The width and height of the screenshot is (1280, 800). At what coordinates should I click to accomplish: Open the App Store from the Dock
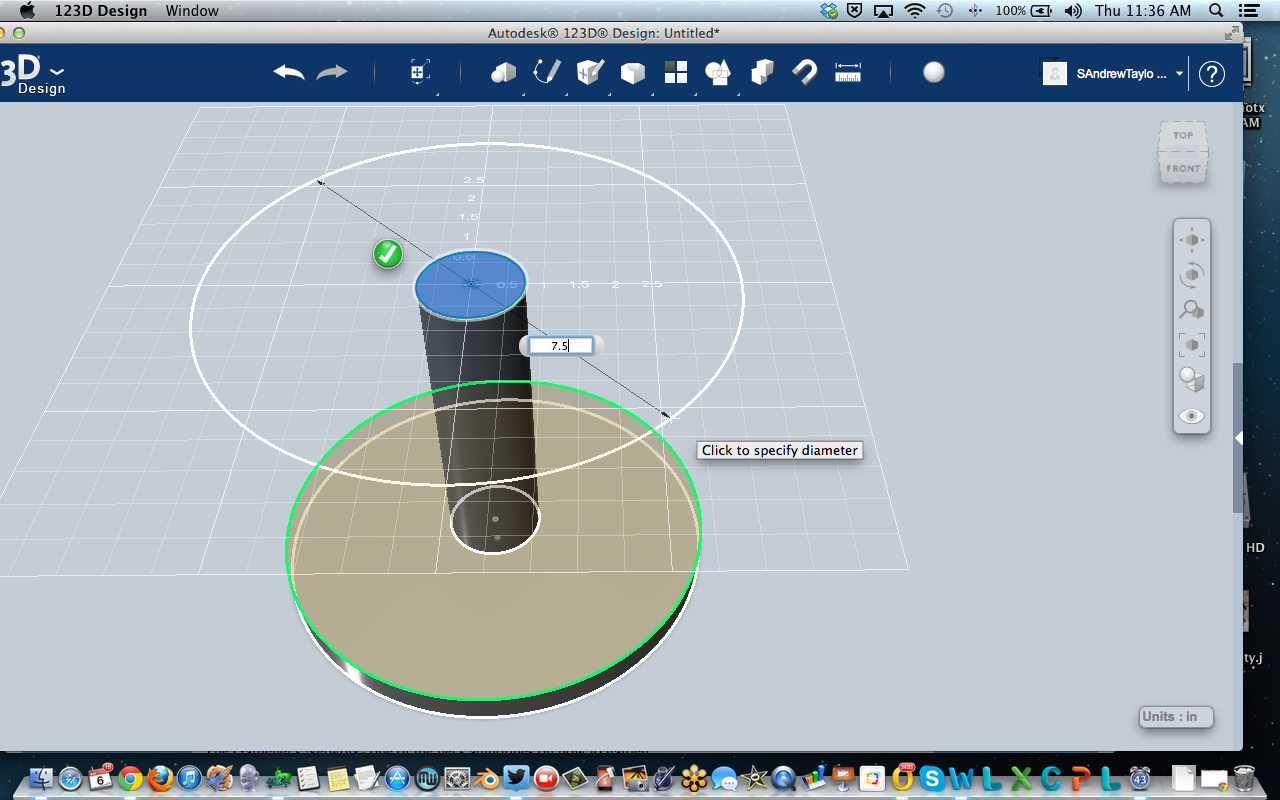point(398,778)
